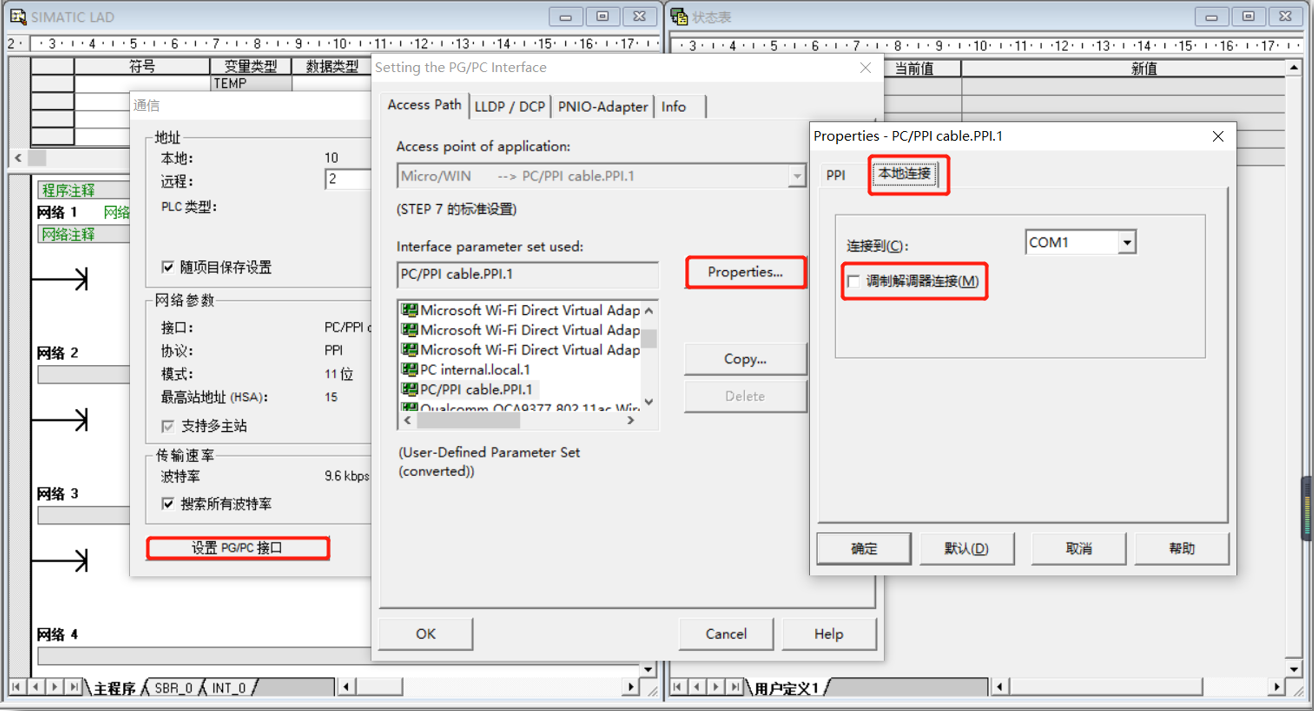
Task: Open the SBR_0 tab
Action: (x=173, y=688)
